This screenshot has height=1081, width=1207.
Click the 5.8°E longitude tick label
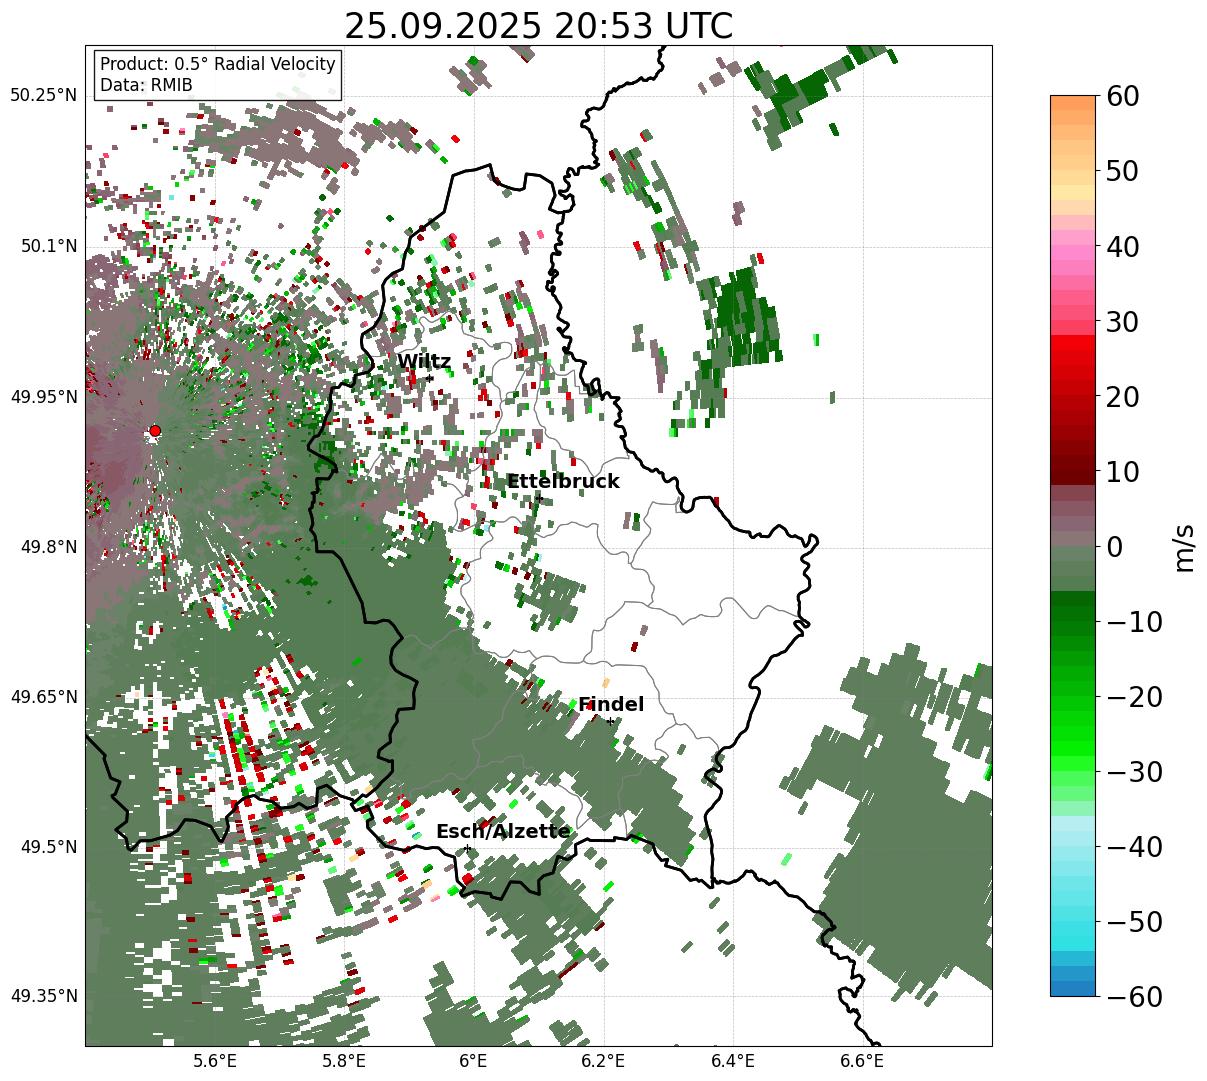(x=344, y=1062)
